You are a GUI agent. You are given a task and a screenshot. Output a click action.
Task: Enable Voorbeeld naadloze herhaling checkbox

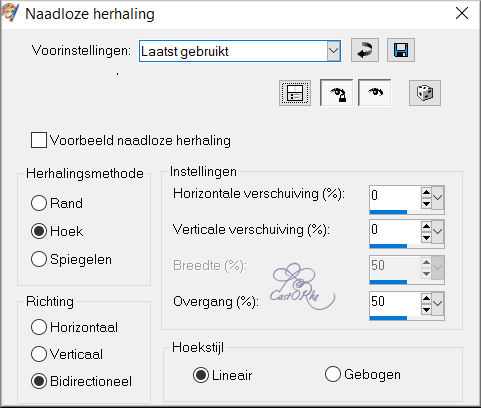[x=39, y=140]
